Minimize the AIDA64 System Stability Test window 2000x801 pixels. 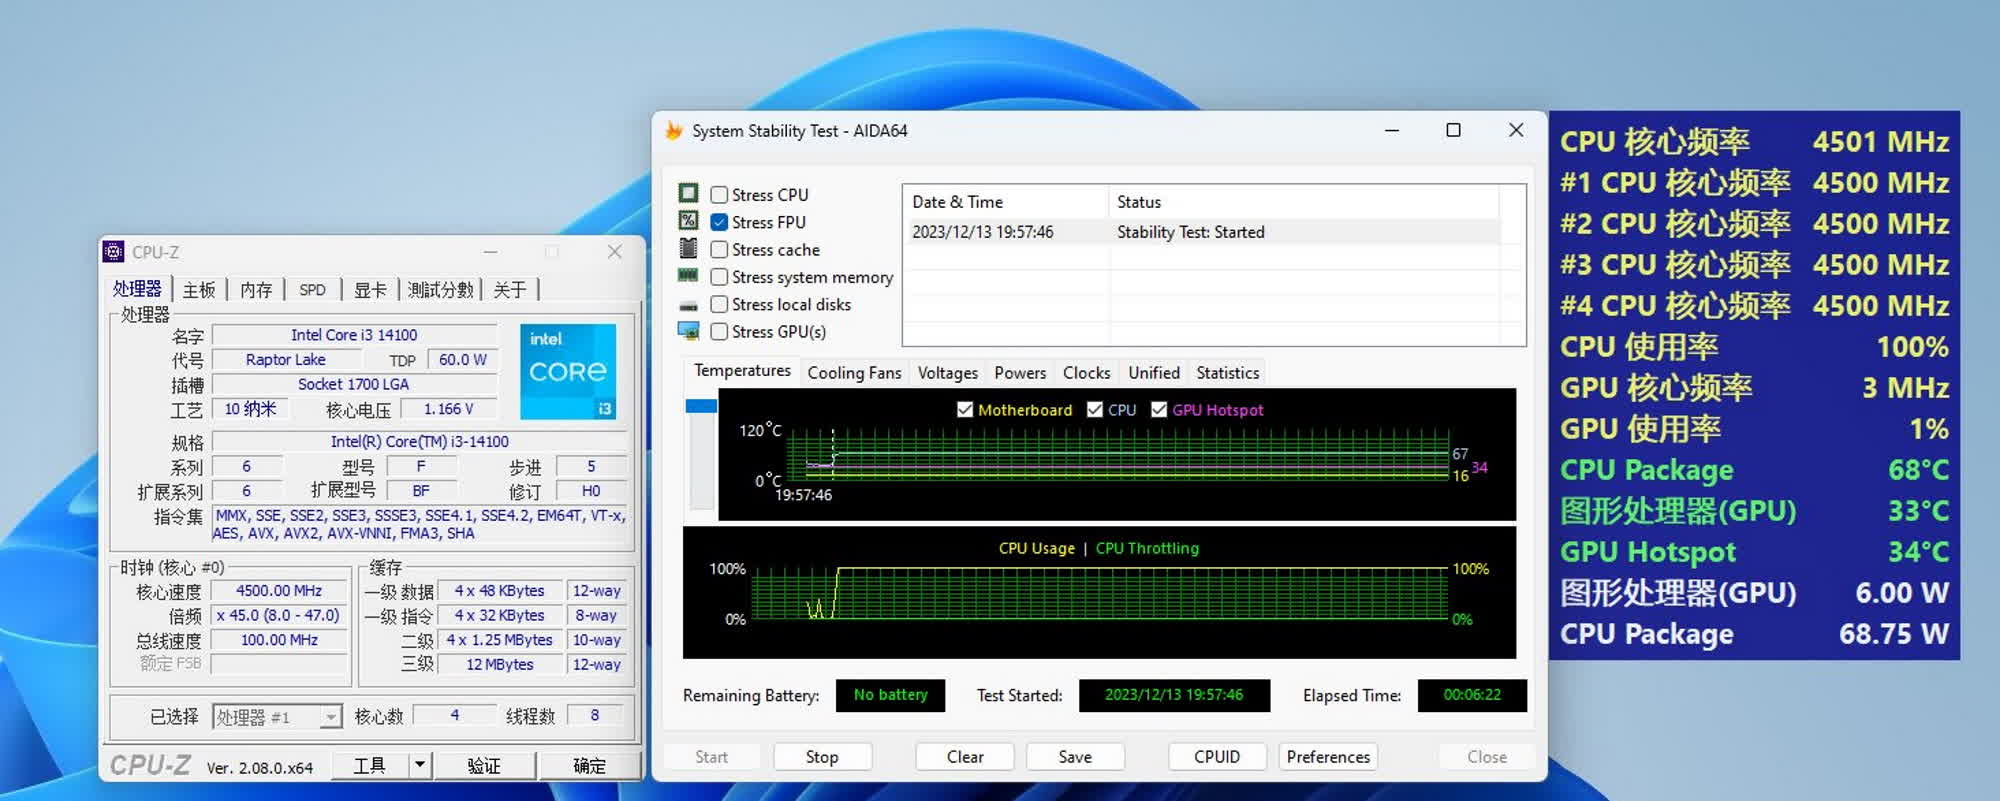tap(1391, 131)
